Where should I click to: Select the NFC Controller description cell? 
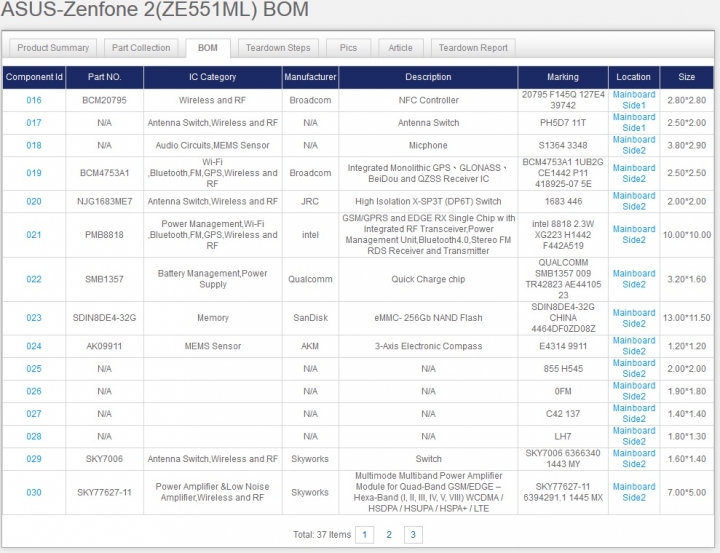428,100
